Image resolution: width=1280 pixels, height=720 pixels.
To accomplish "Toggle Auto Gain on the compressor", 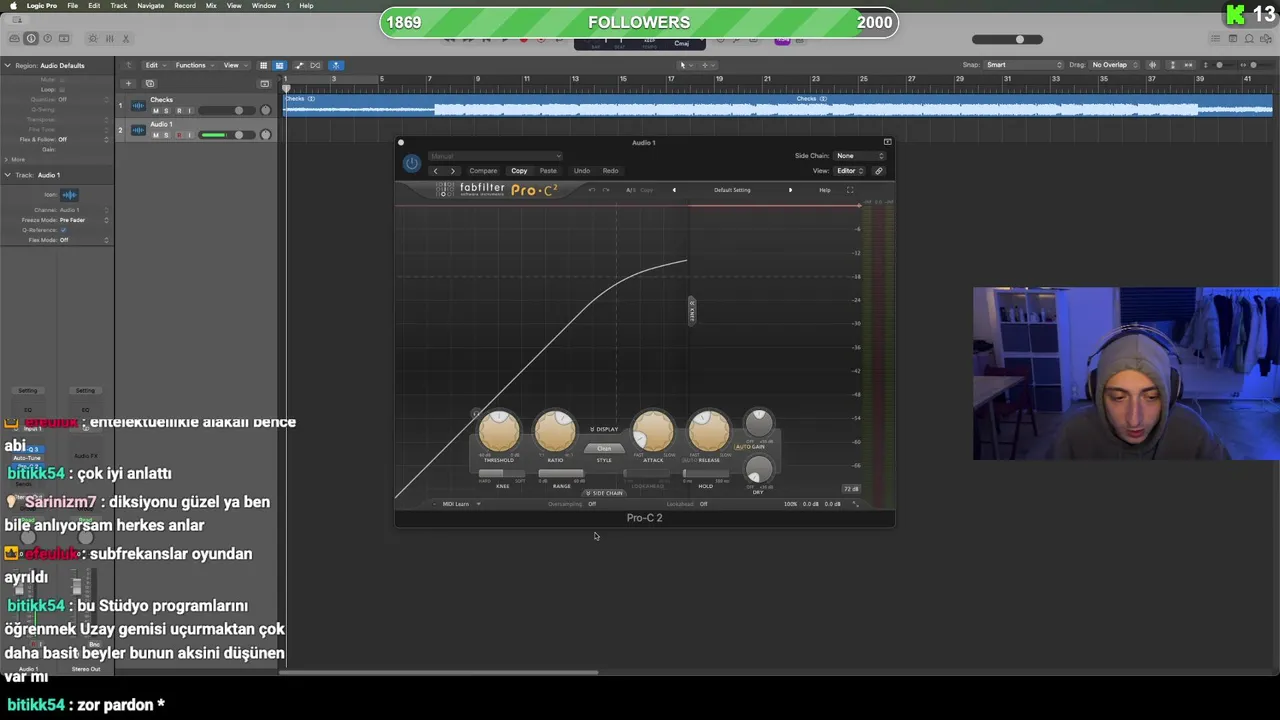I will [x=750, y=447].
